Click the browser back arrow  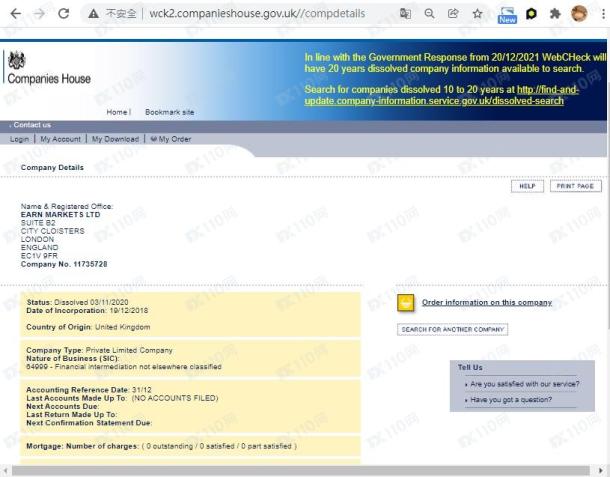click(x=16, y=14)
